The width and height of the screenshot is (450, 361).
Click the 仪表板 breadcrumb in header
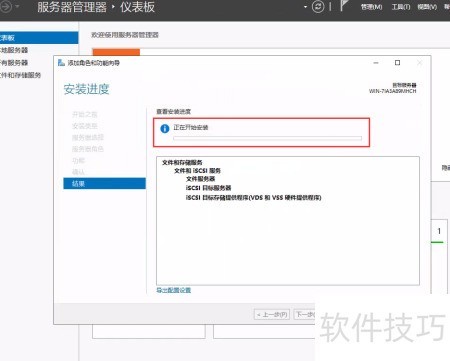[x=137, y=7]
